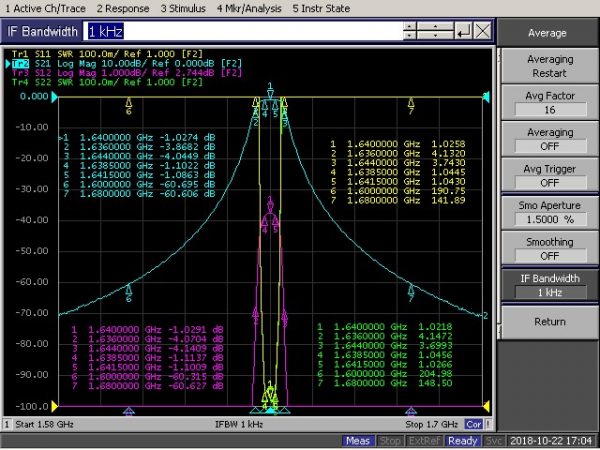The image size is (600, 450).
Task: Click the Stop status indicator in status bar
Action: [390, 441]
